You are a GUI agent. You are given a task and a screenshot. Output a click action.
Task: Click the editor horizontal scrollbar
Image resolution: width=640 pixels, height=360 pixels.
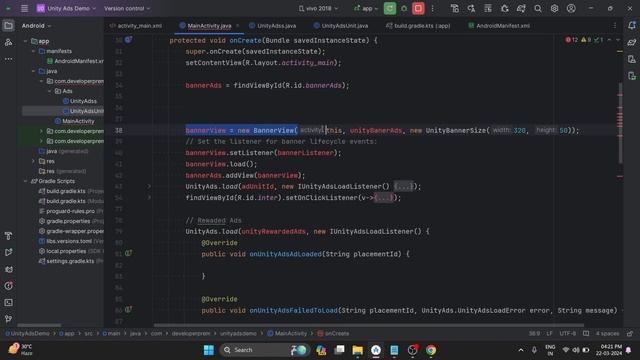pyautogui.click(x=369, y=325)
